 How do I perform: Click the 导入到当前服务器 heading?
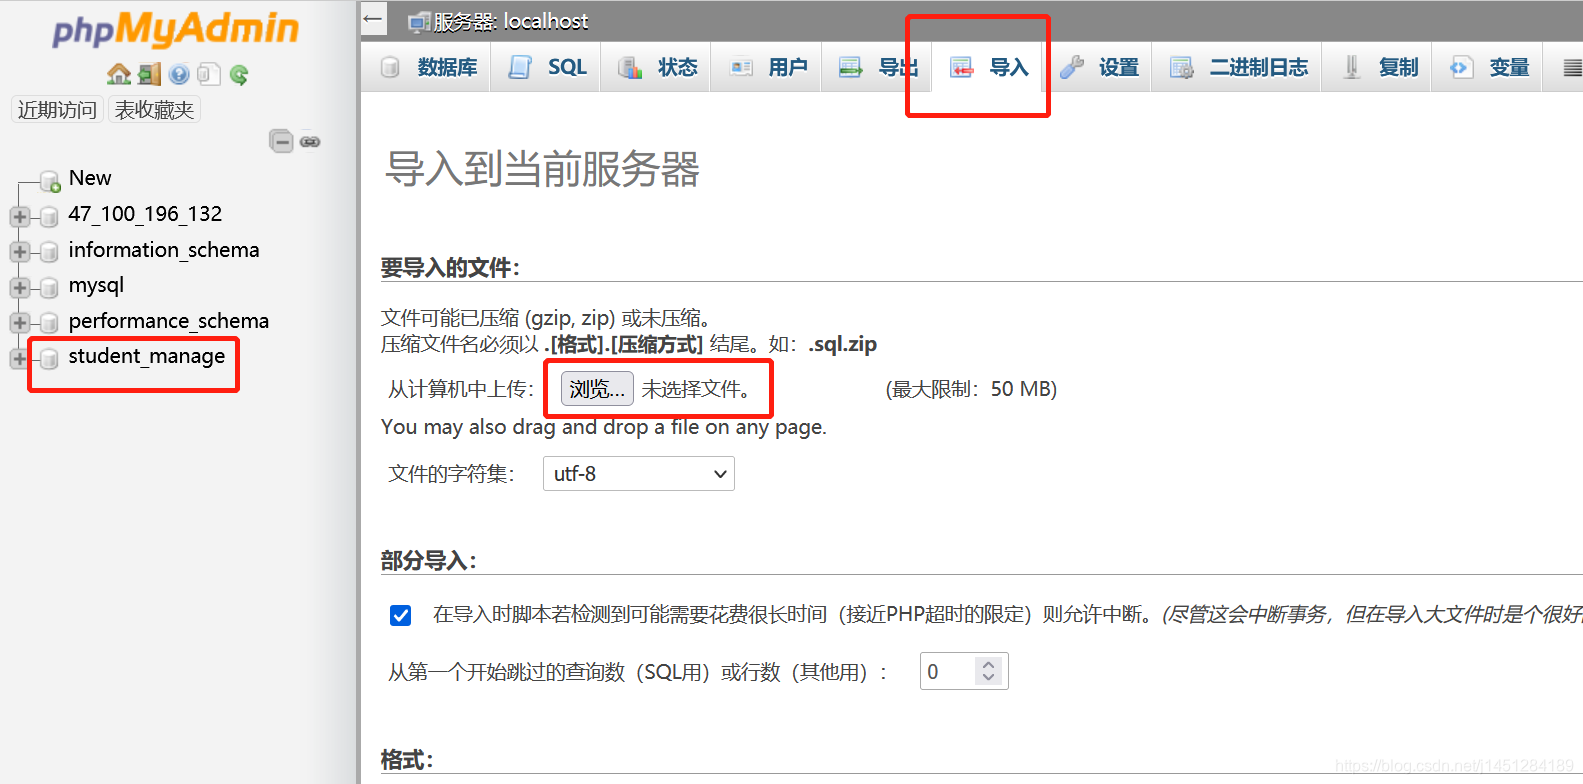click(543, 169)
